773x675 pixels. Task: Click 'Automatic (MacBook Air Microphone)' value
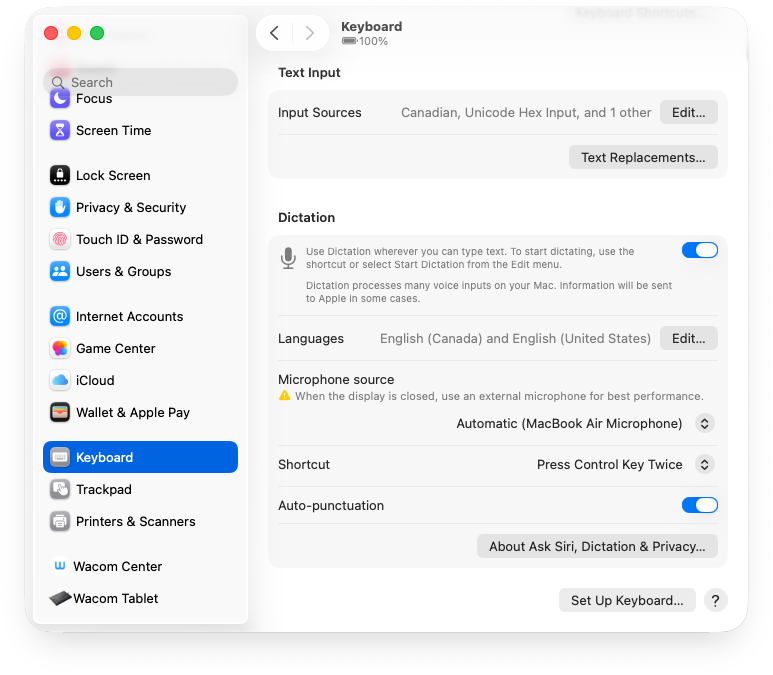point(569,423)
